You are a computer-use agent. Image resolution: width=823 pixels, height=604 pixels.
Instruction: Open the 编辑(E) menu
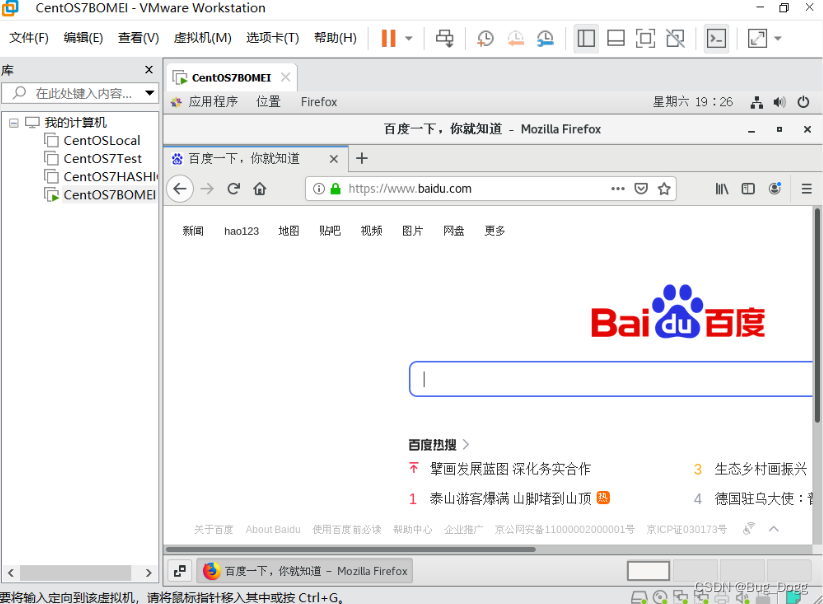(83, 38)
